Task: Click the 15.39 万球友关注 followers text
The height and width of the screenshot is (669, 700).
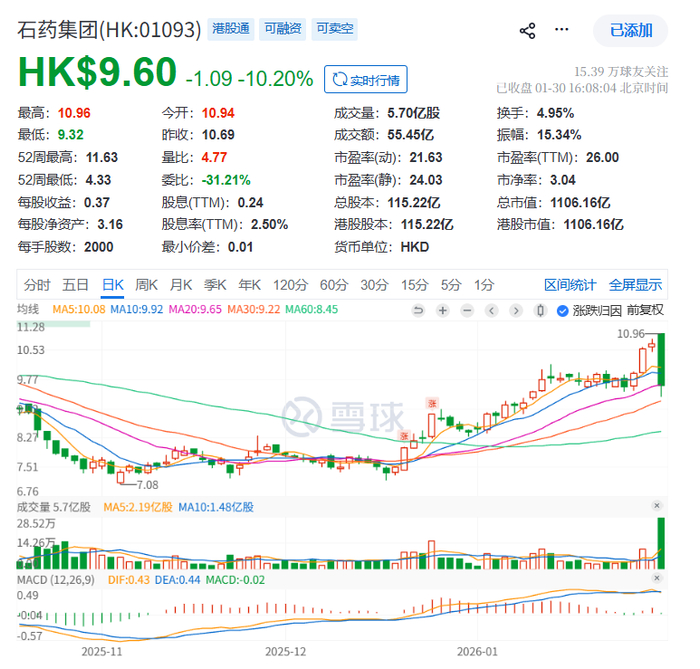Action: click(x=621, y=71)
